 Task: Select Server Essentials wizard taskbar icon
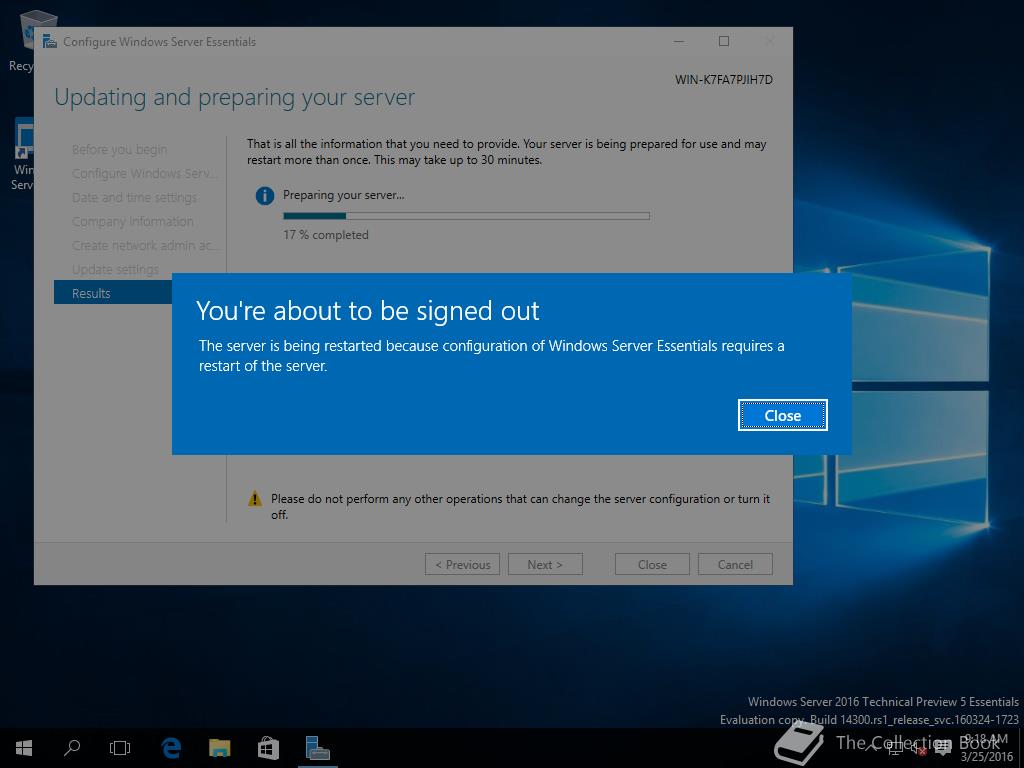click(317, 748)
